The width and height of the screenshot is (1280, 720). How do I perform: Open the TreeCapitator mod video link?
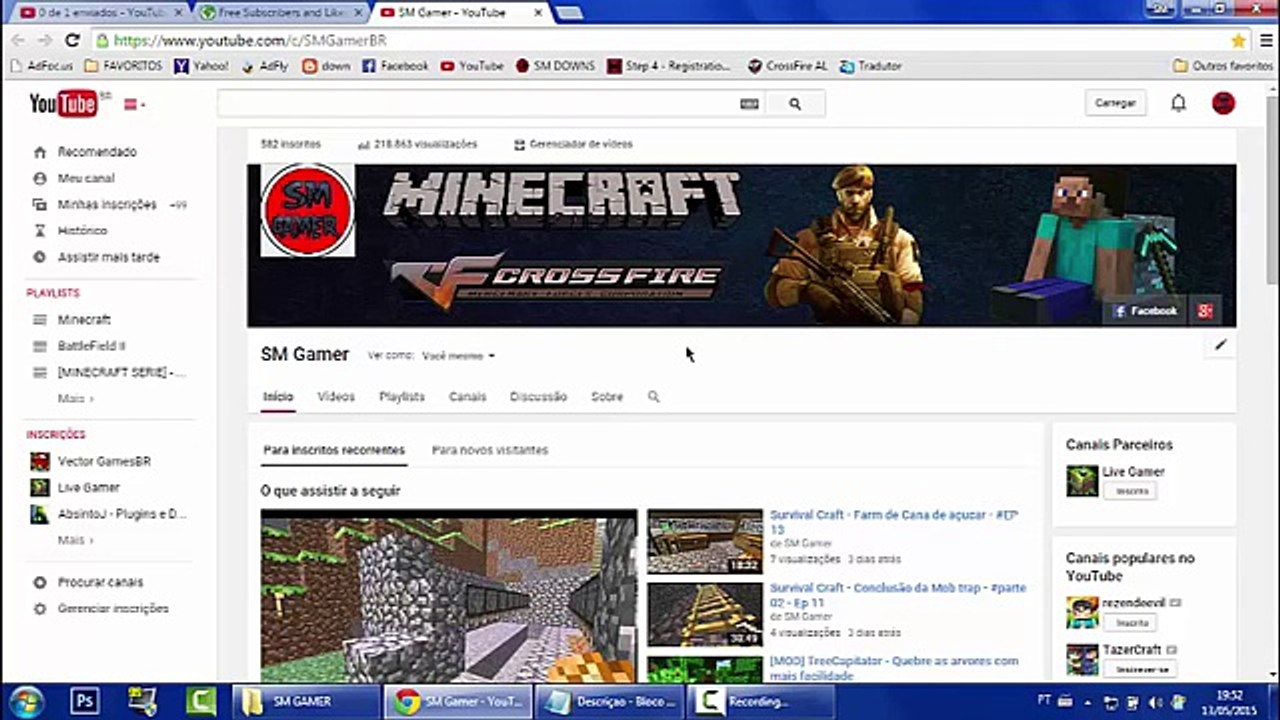tap(894, 668)
